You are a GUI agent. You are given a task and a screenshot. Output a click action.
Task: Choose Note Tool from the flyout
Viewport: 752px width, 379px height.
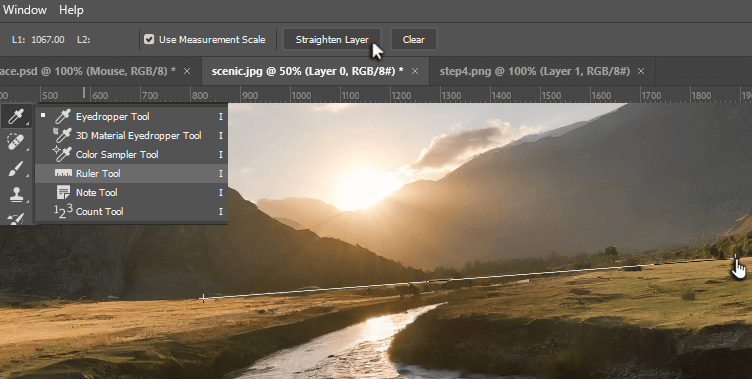(x=131, y=192)
